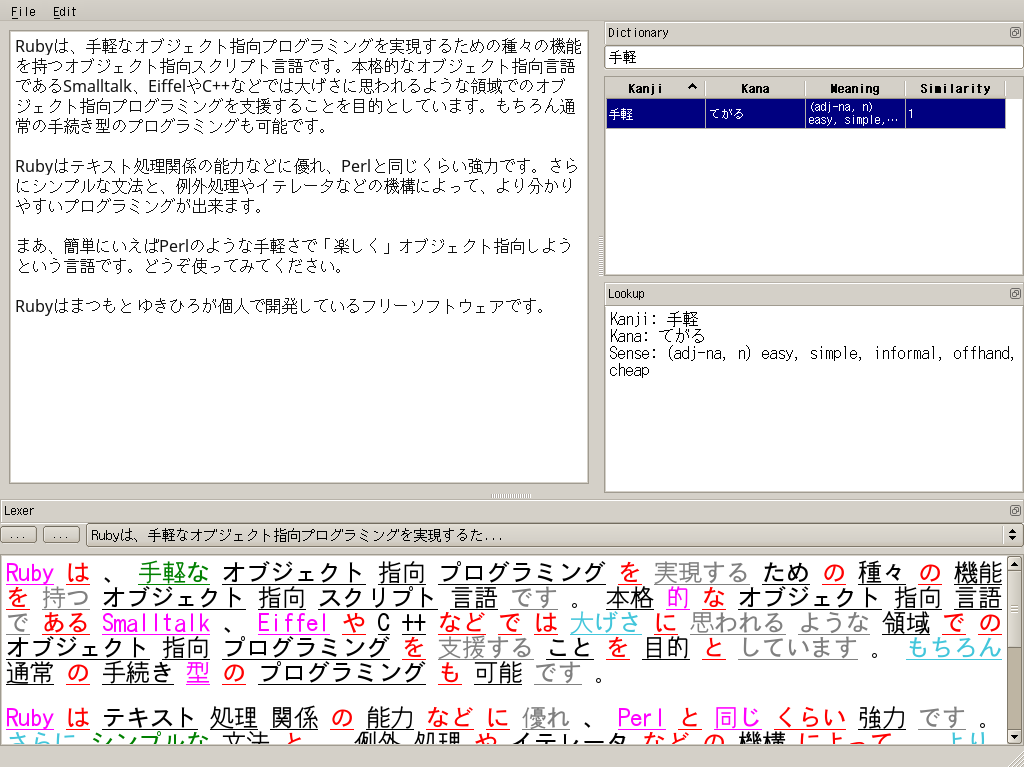Viewport: 1024px width, 767px height.
Task: Select the token 関係 in the Lexer
Action: point(294,718)
